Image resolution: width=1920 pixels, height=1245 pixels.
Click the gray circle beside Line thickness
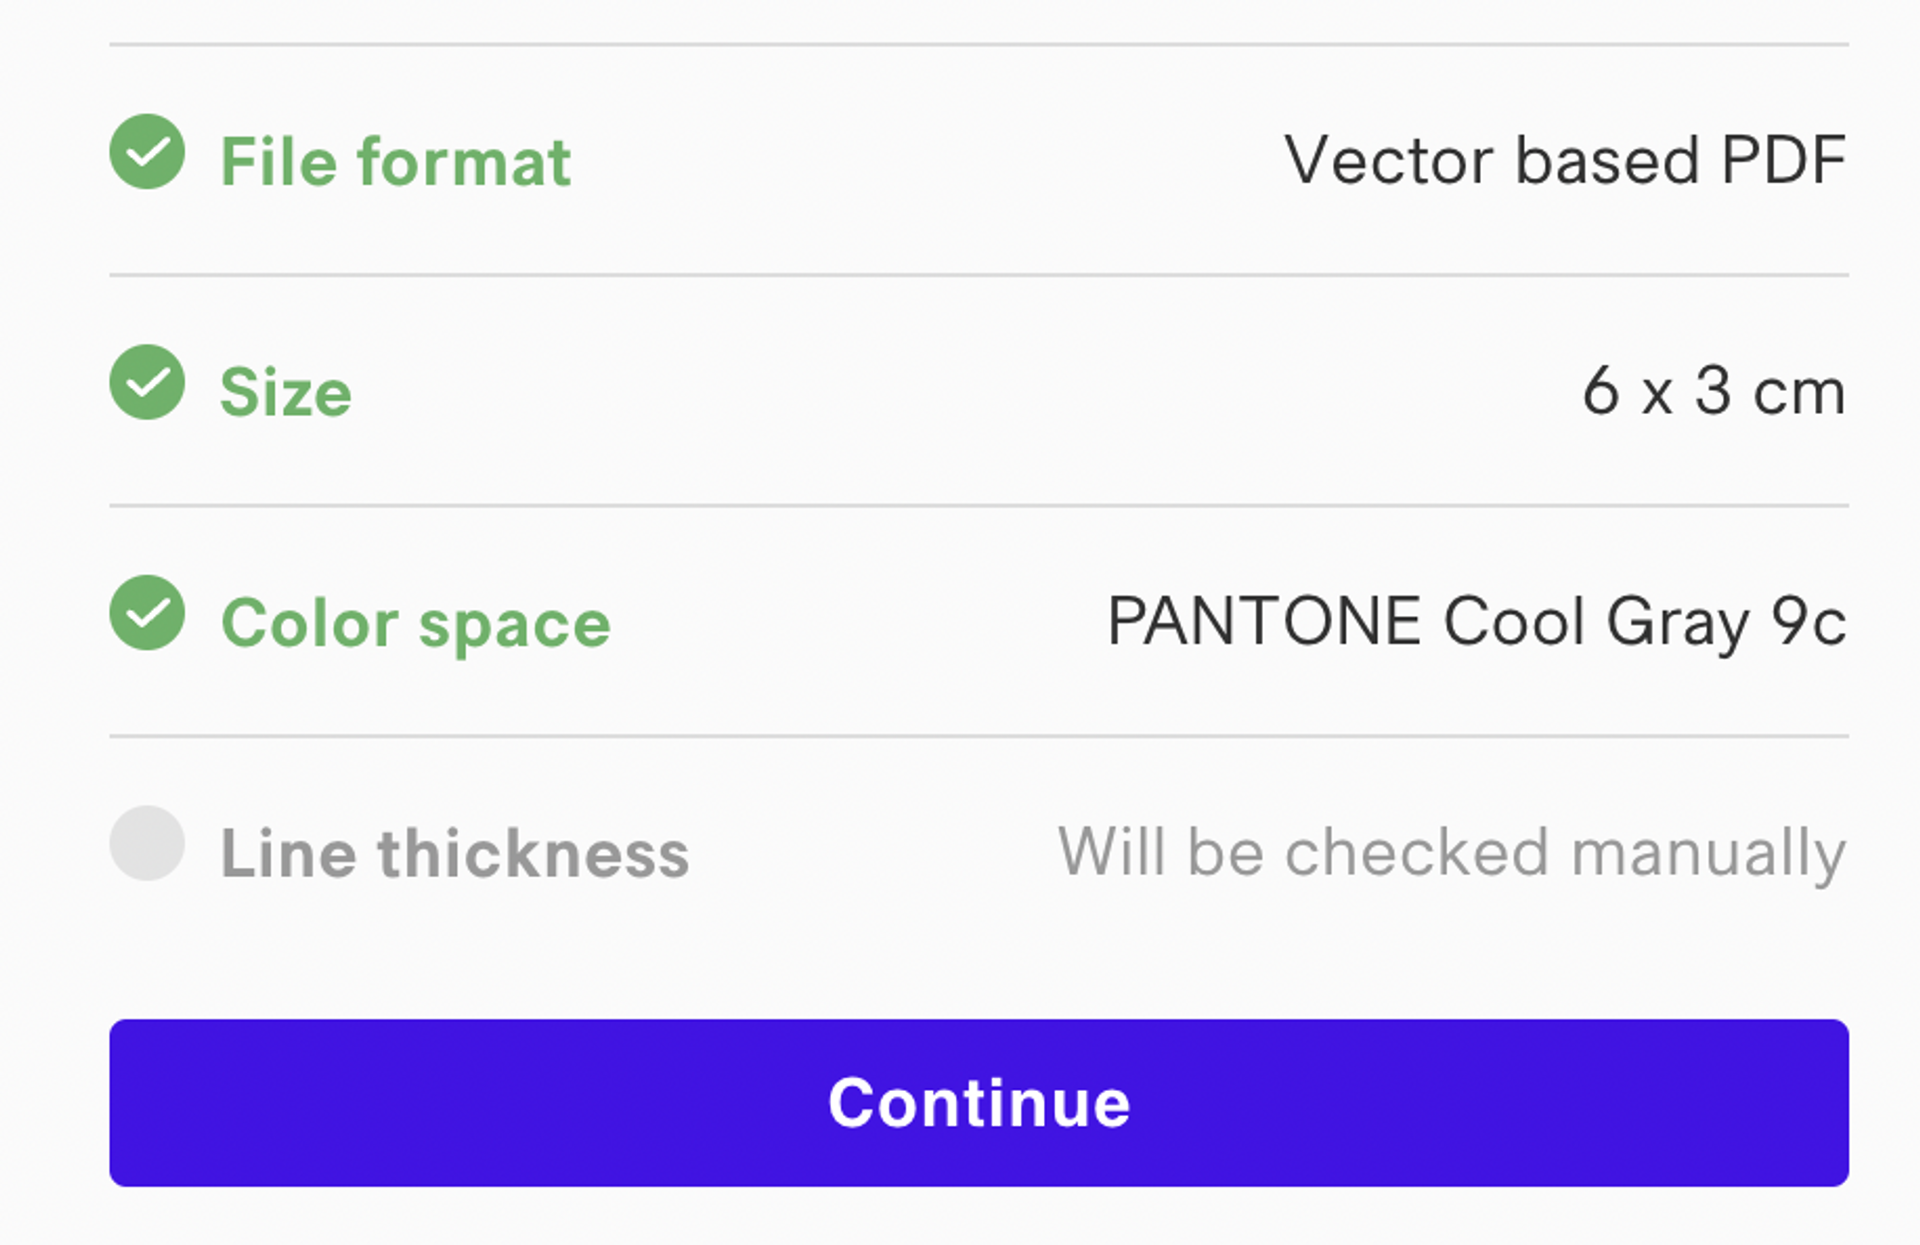[147, 843]
